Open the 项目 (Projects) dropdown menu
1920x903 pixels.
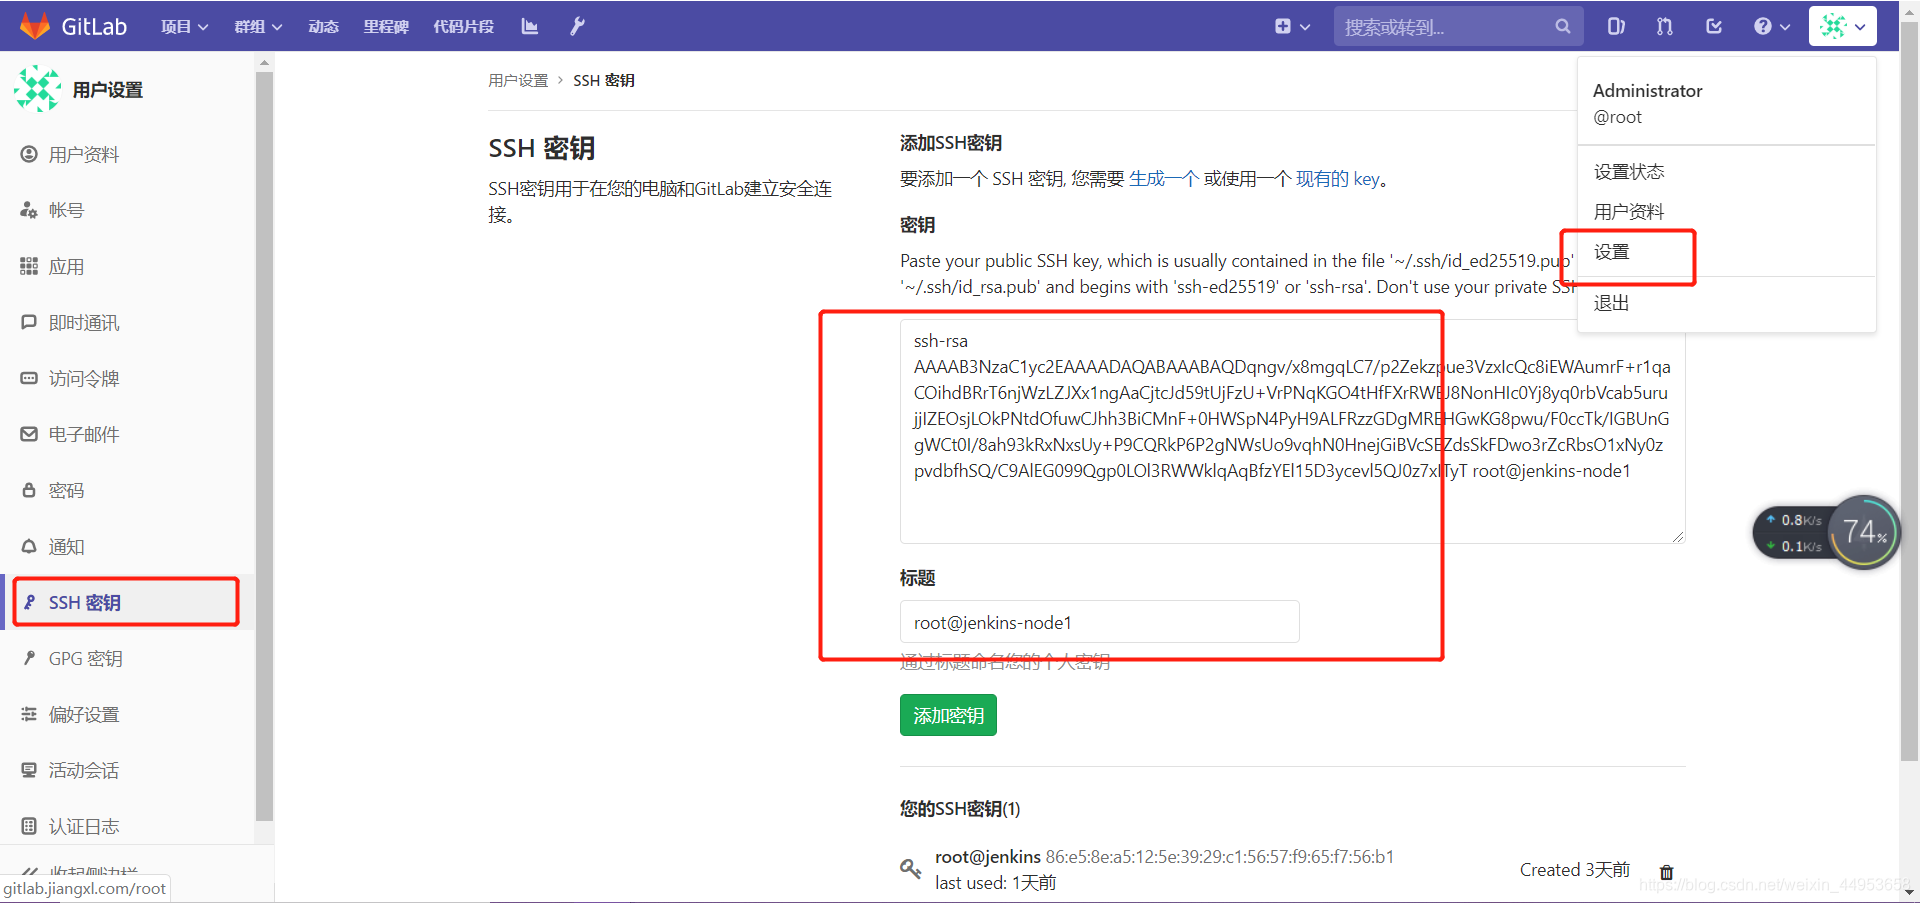pos(185,27)
